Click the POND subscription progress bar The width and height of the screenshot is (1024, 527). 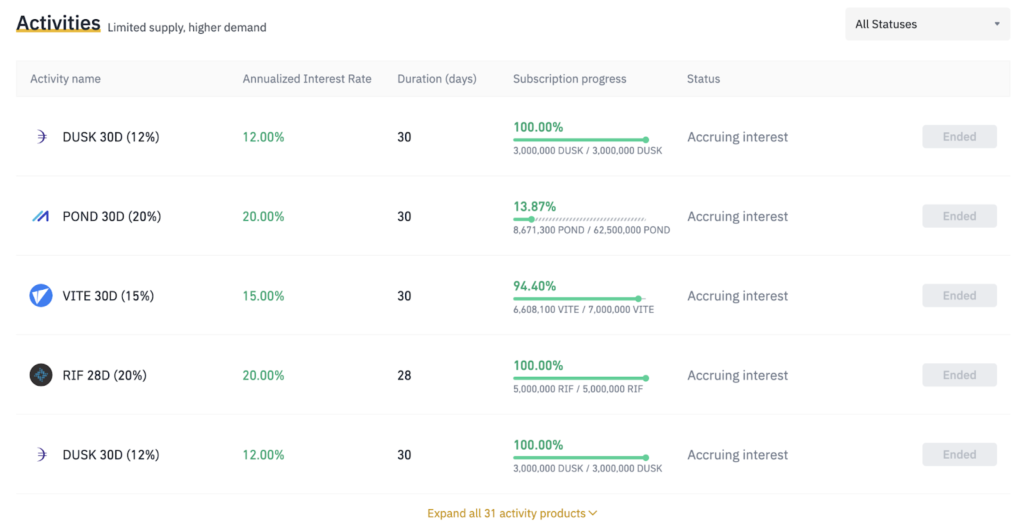coord(580,219)
